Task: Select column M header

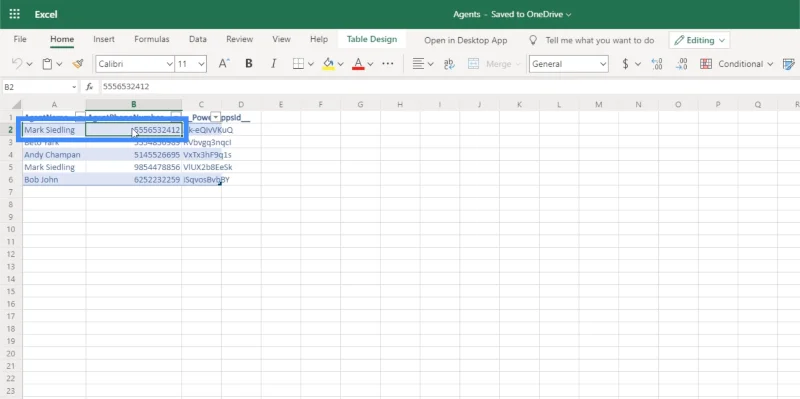Action: click(x=598, y=105)
